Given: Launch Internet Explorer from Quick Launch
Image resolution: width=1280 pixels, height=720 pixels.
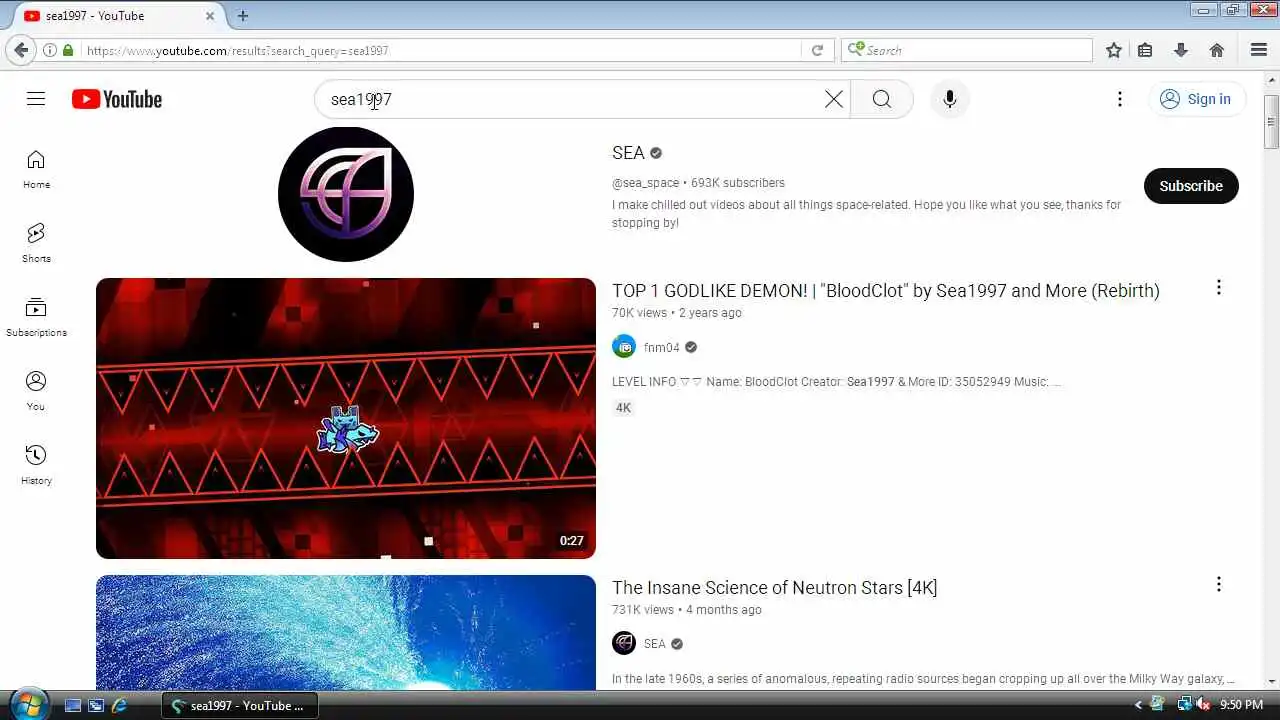Looking at the screenshot, I should [119, 705].
